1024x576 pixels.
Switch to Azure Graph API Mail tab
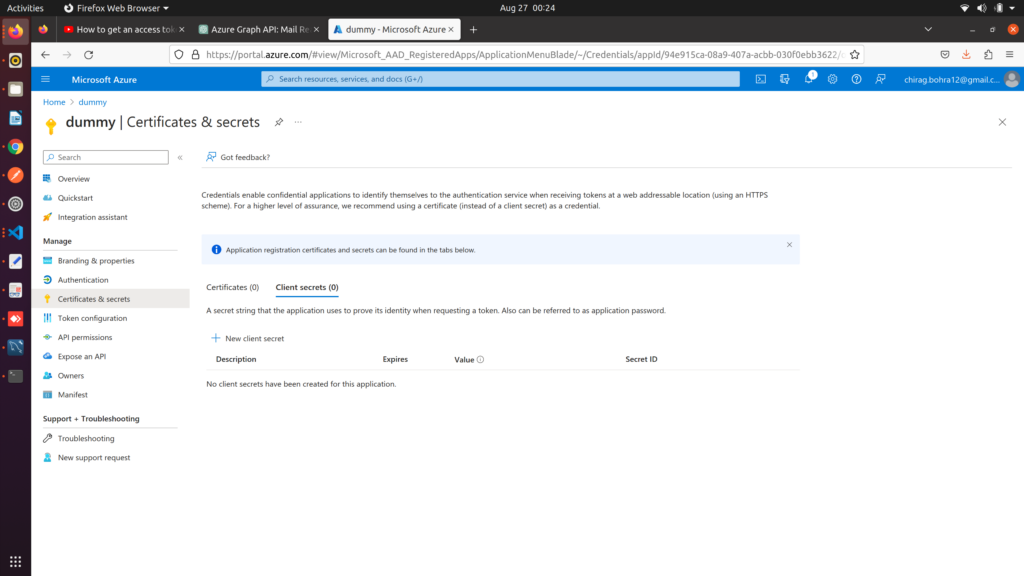pyautogui.click(x=259, y=29)
